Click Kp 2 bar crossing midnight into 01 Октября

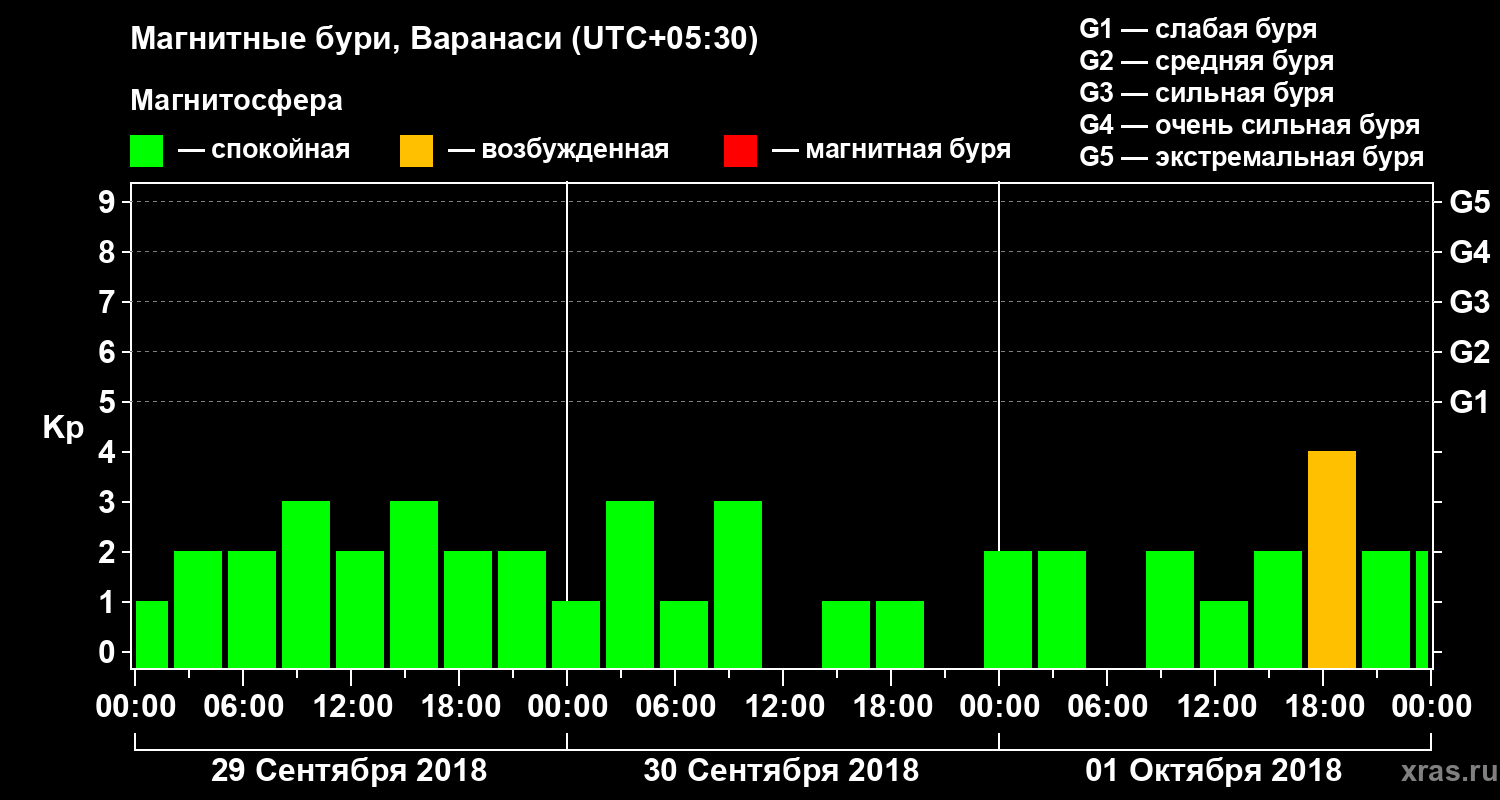[x=1008, y=609]
